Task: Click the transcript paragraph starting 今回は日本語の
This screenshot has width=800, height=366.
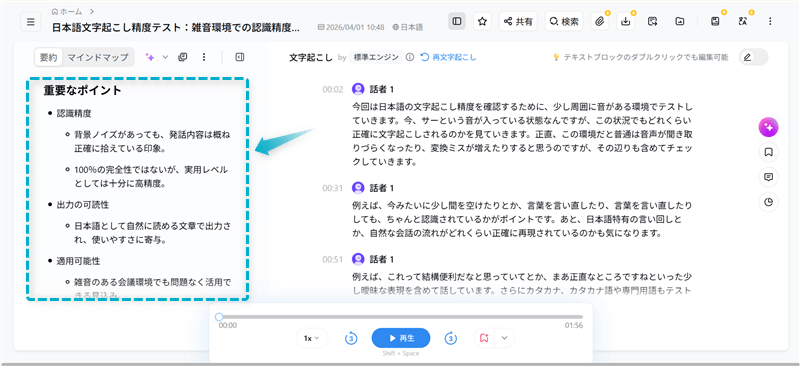Action: pyautogui.click(x=522, y=134)
